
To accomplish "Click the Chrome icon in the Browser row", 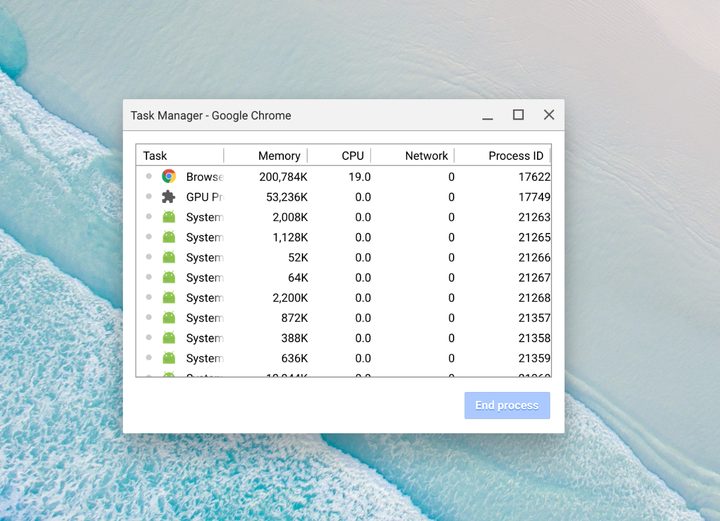I will [169, 176].
